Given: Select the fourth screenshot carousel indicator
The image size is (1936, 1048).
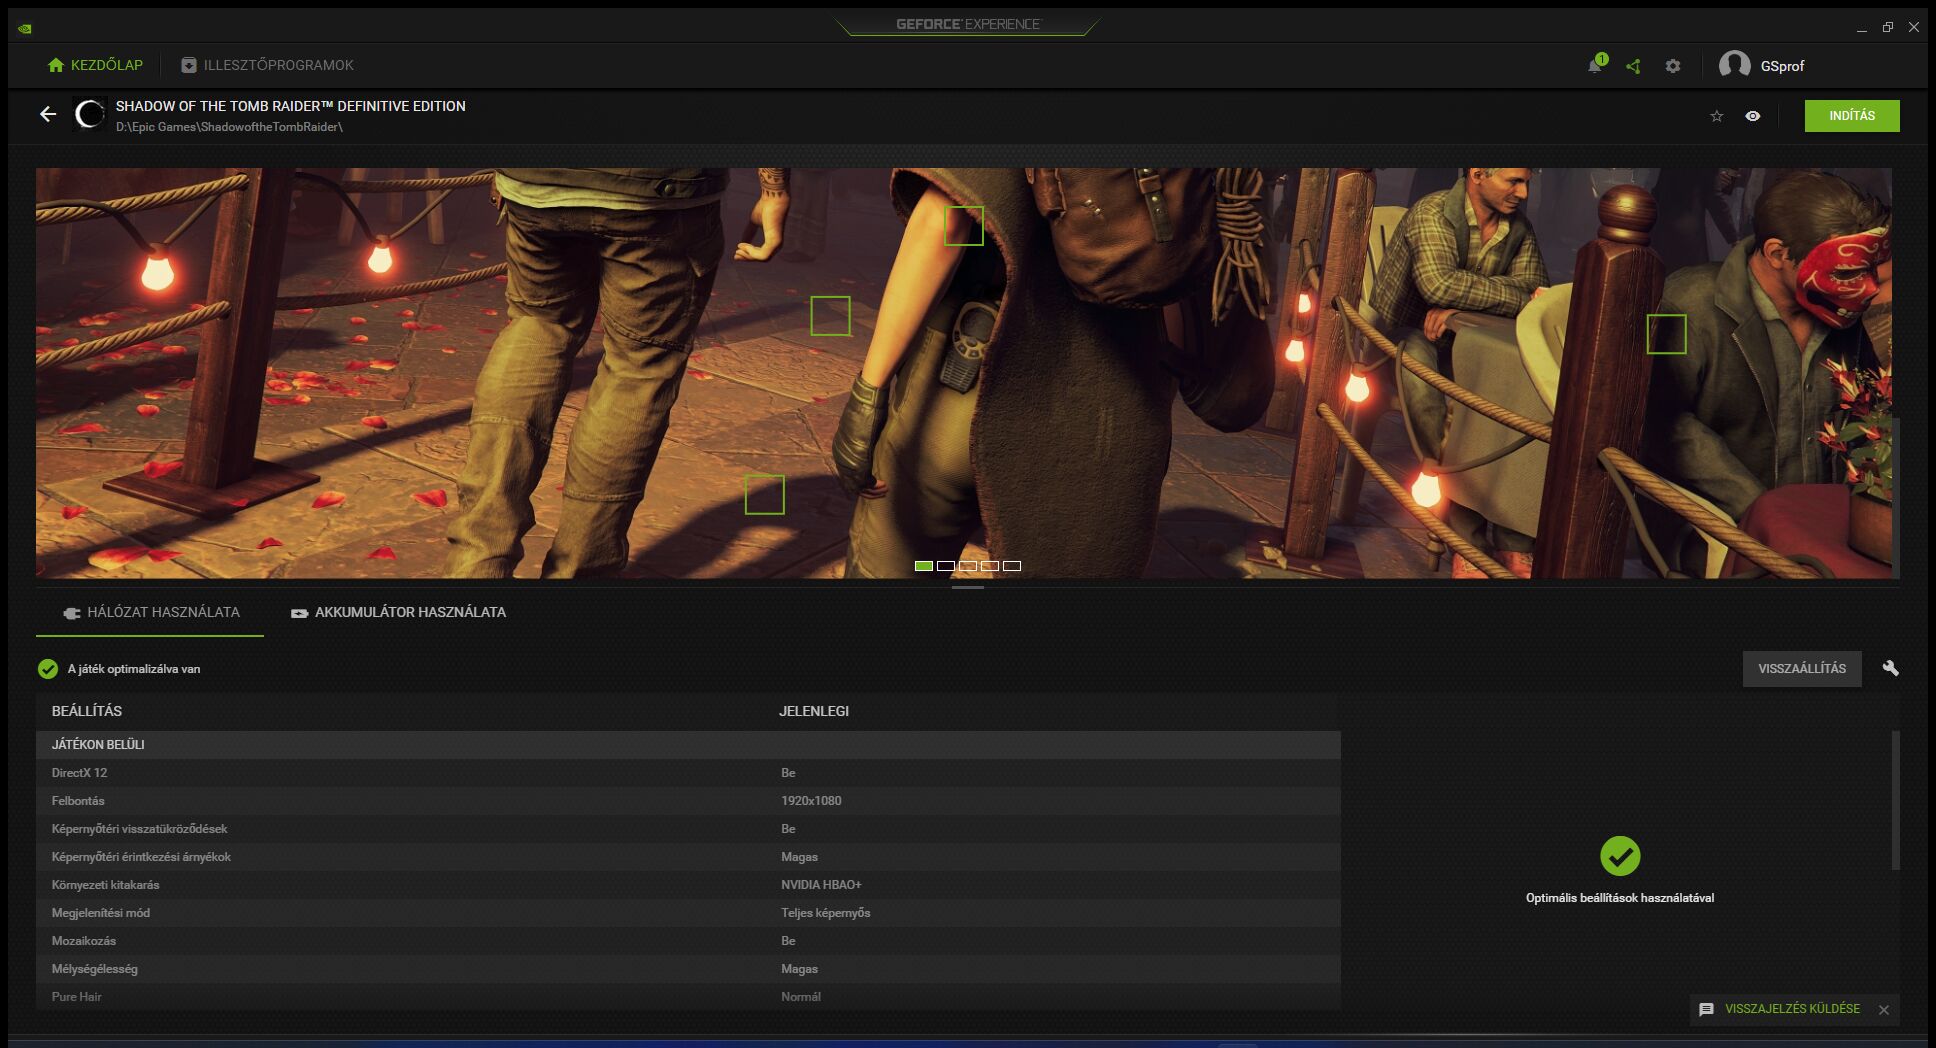Looking at the screenshot, I should click(990, 566).
